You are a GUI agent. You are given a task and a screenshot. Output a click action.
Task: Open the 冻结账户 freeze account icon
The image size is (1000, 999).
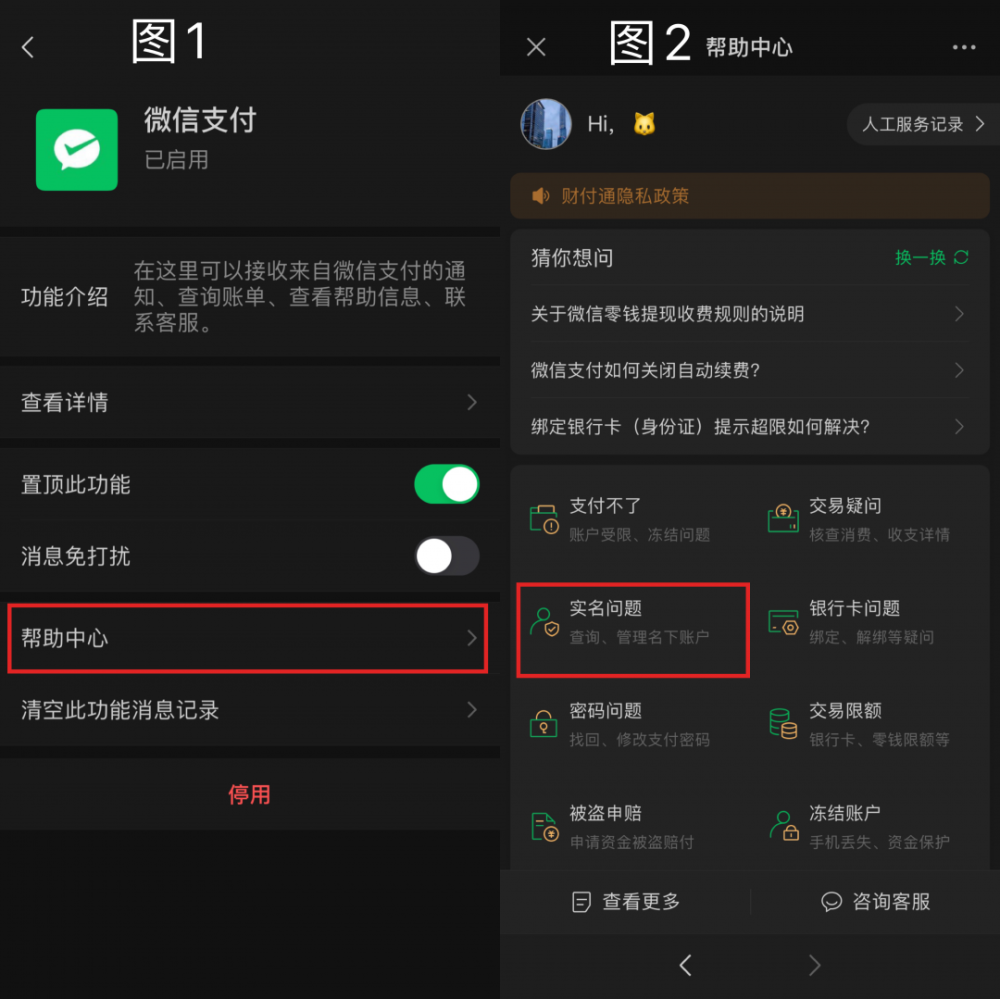(x=784, y=825)
